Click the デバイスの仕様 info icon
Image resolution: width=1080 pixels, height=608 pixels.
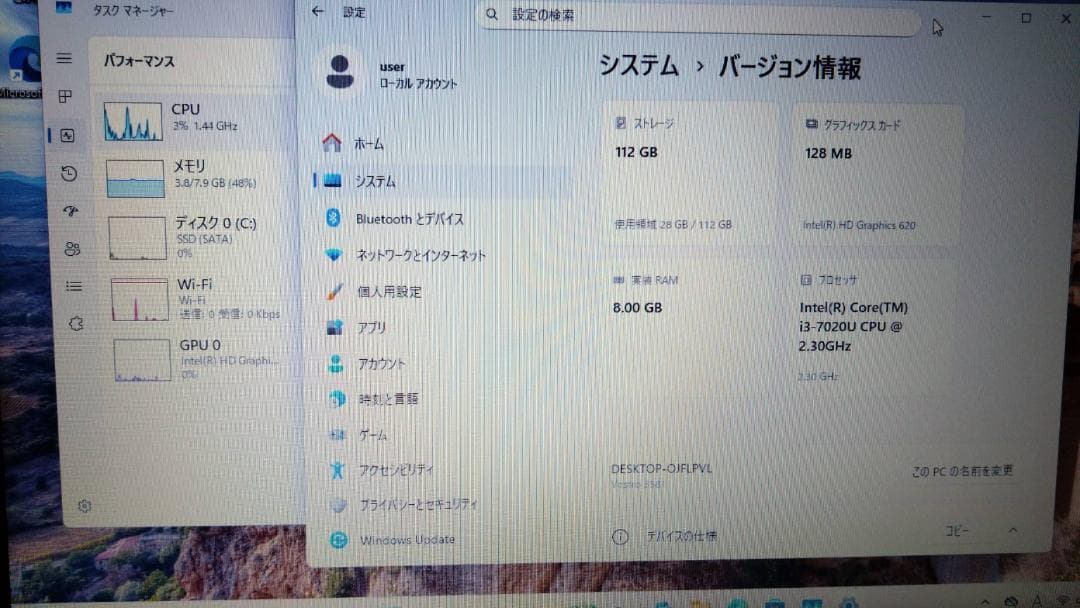tap(620, 536)
